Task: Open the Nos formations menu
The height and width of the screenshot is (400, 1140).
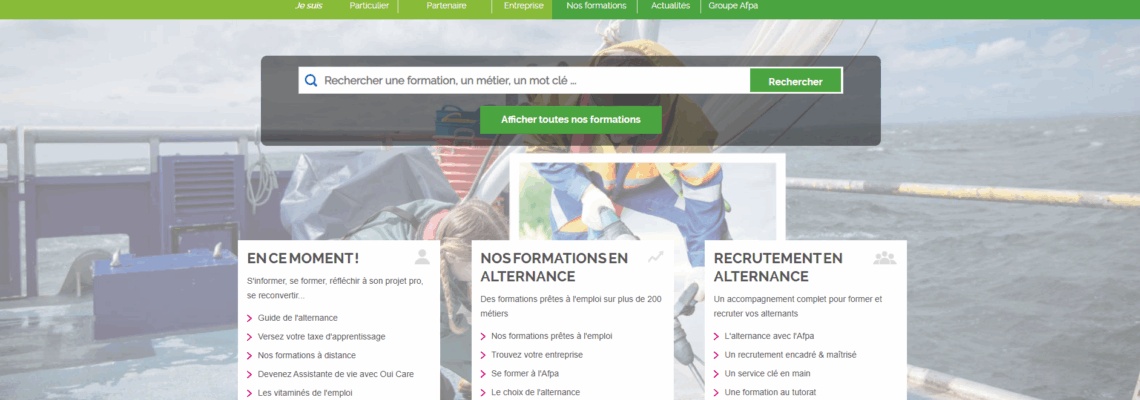Action: [596, 6]
